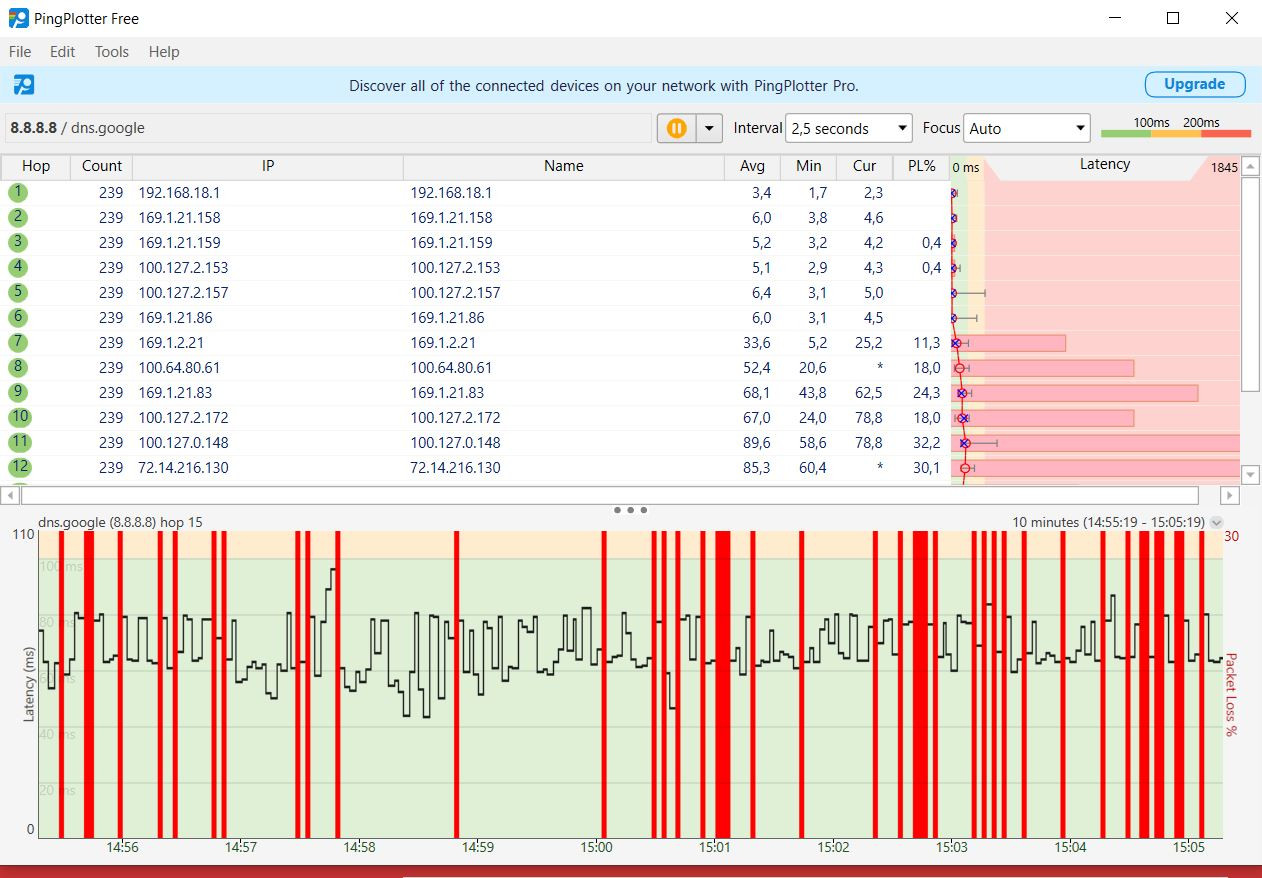Click the 8.8.8.8 target address field
This screenshot has height=878, width=1262.
pyautogui.click(x=328, y=128)
